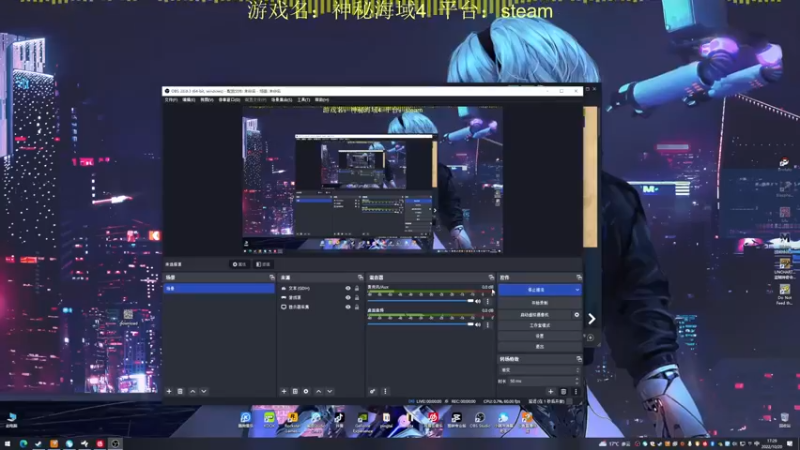
Task: Select the 显示器采集 source row
Action: coord(320,307)
